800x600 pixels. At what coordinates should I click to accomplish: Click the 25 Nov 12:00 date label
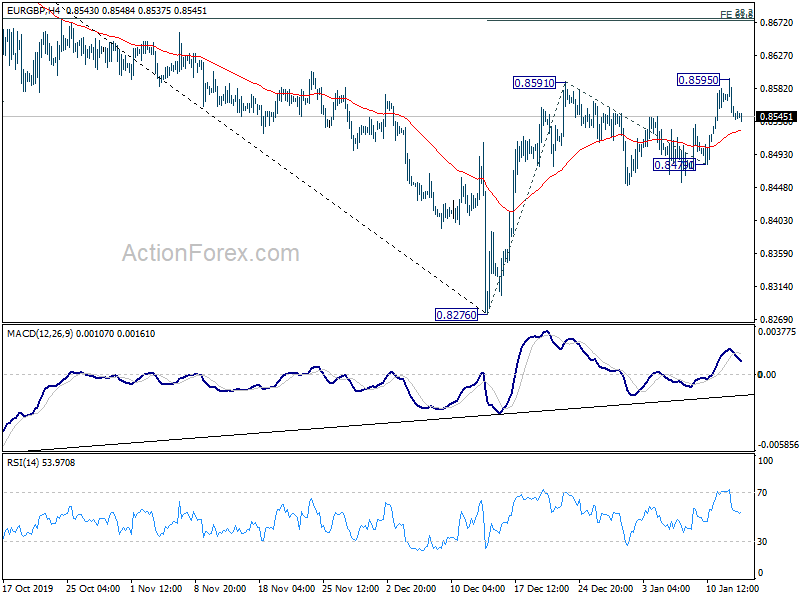[351, 589]
